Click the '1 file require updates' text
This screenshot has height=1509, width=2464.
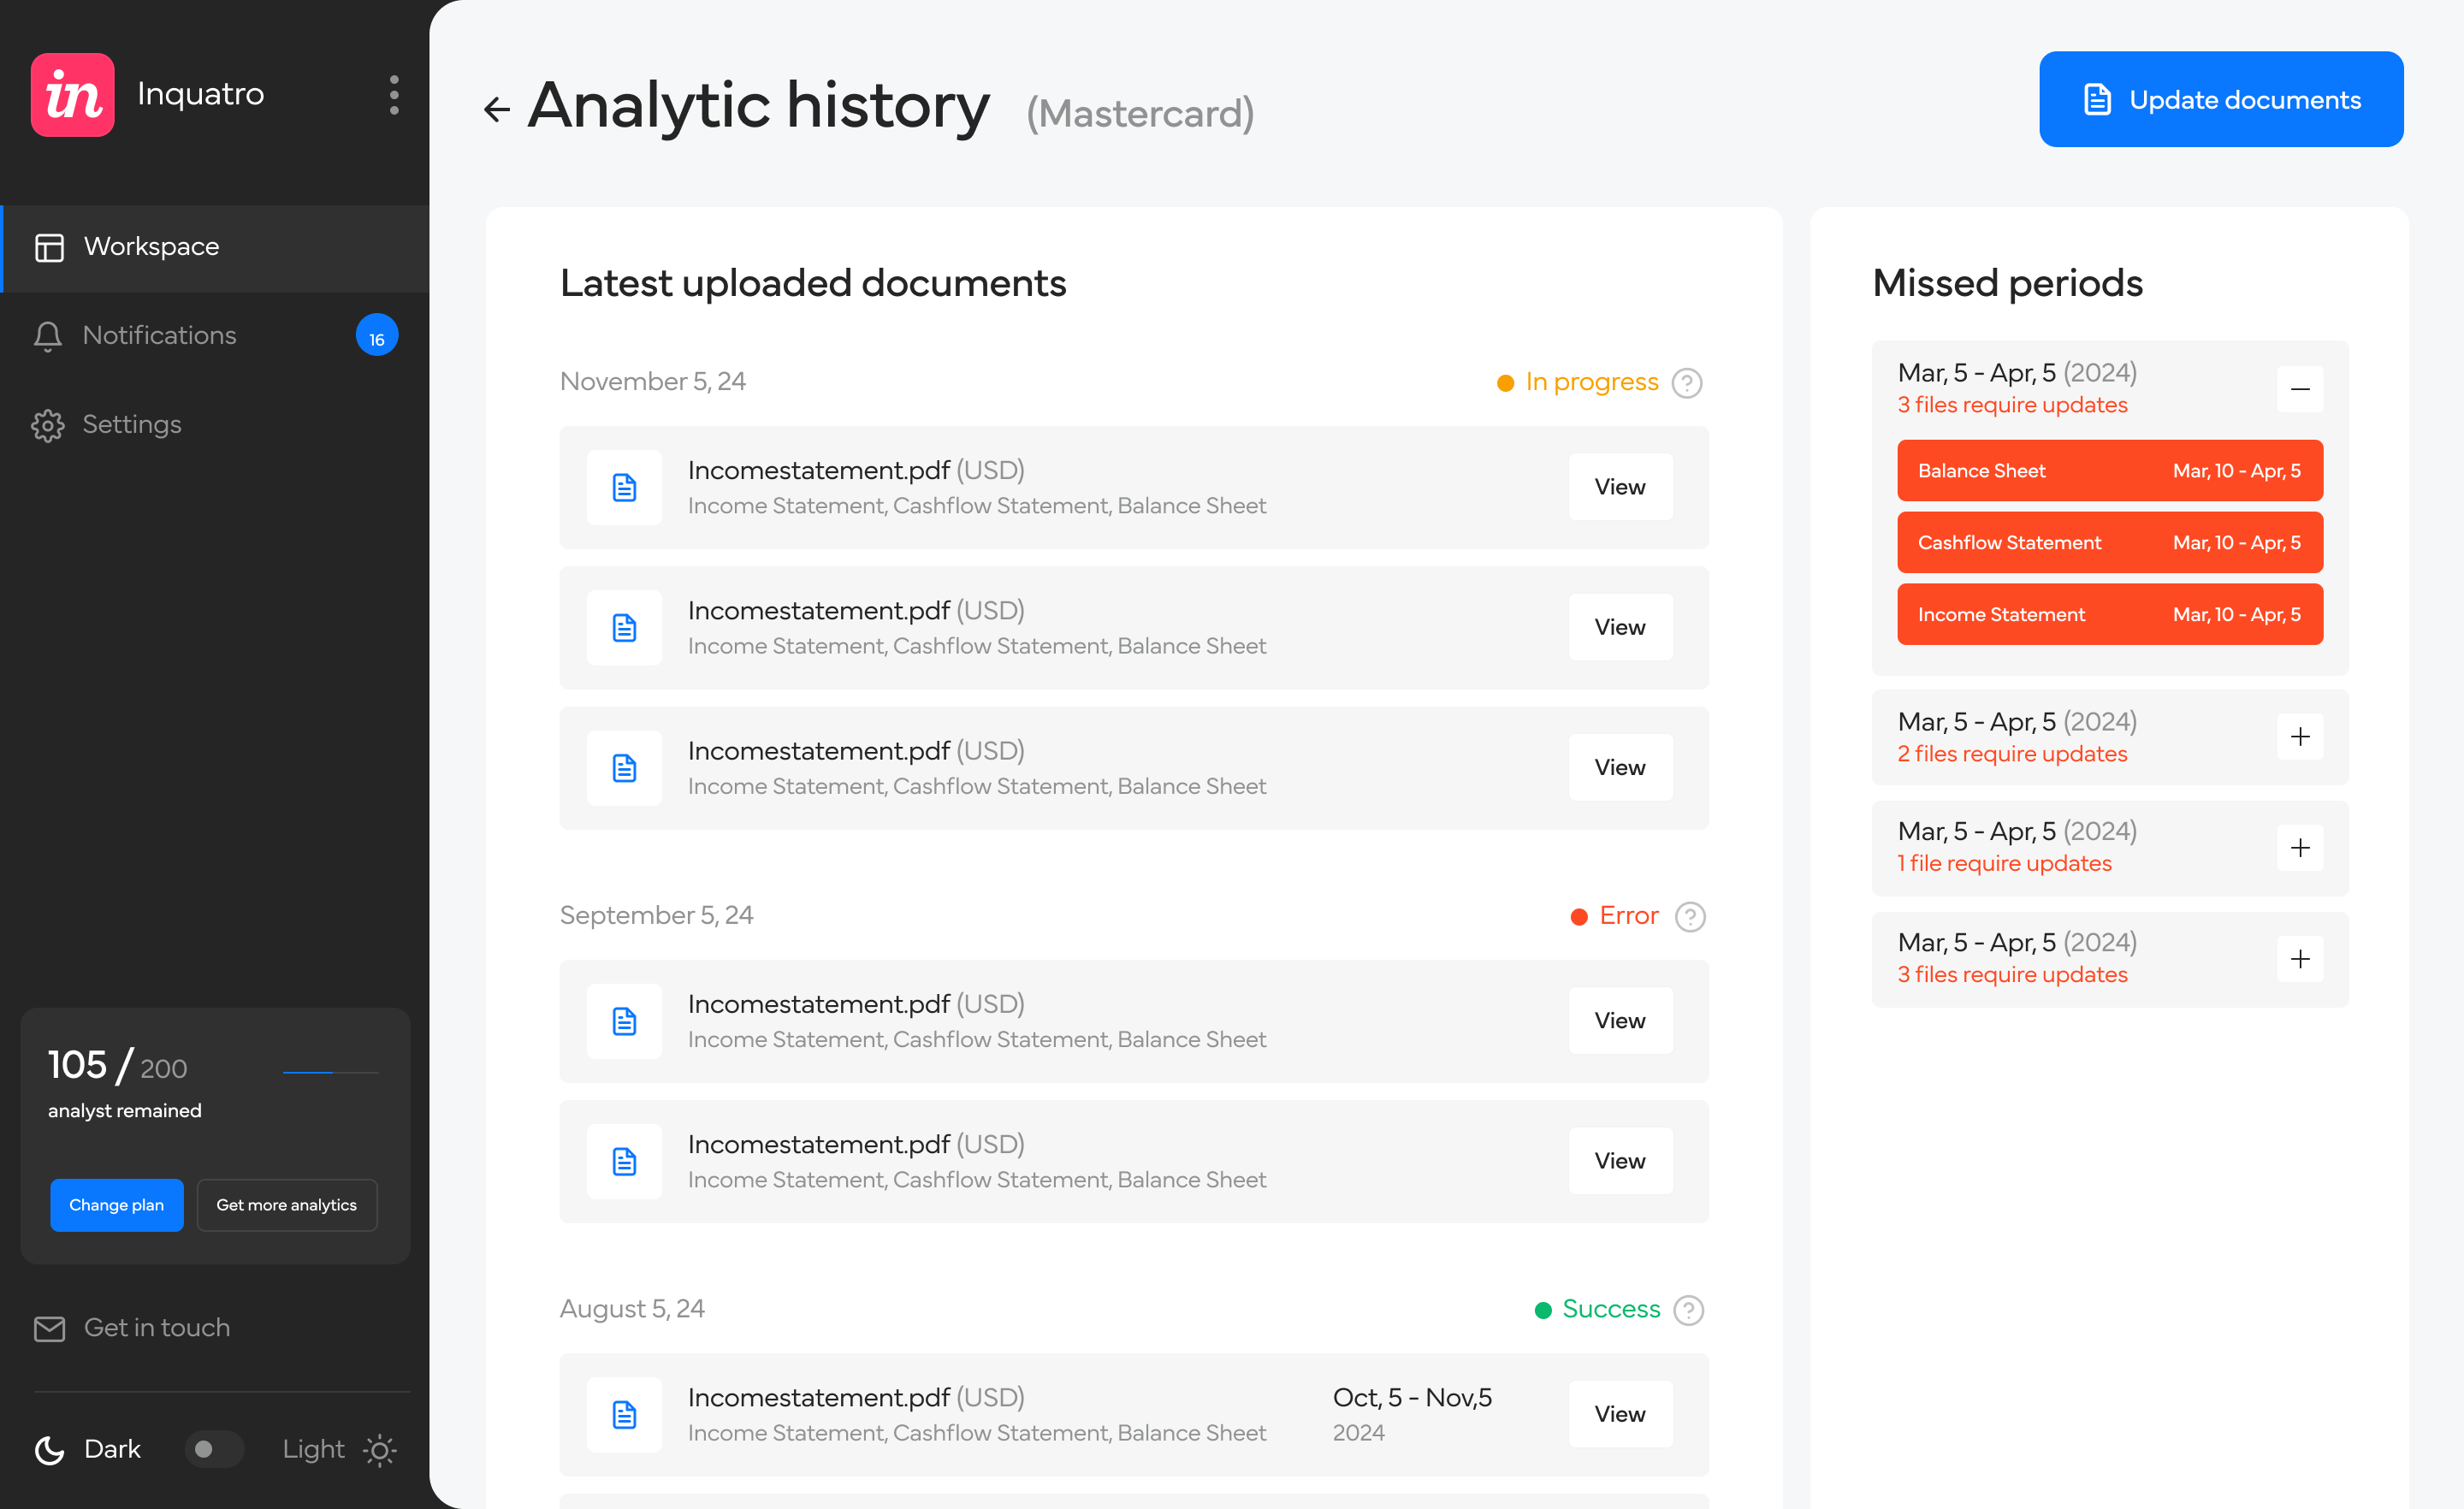(2005, 864)
